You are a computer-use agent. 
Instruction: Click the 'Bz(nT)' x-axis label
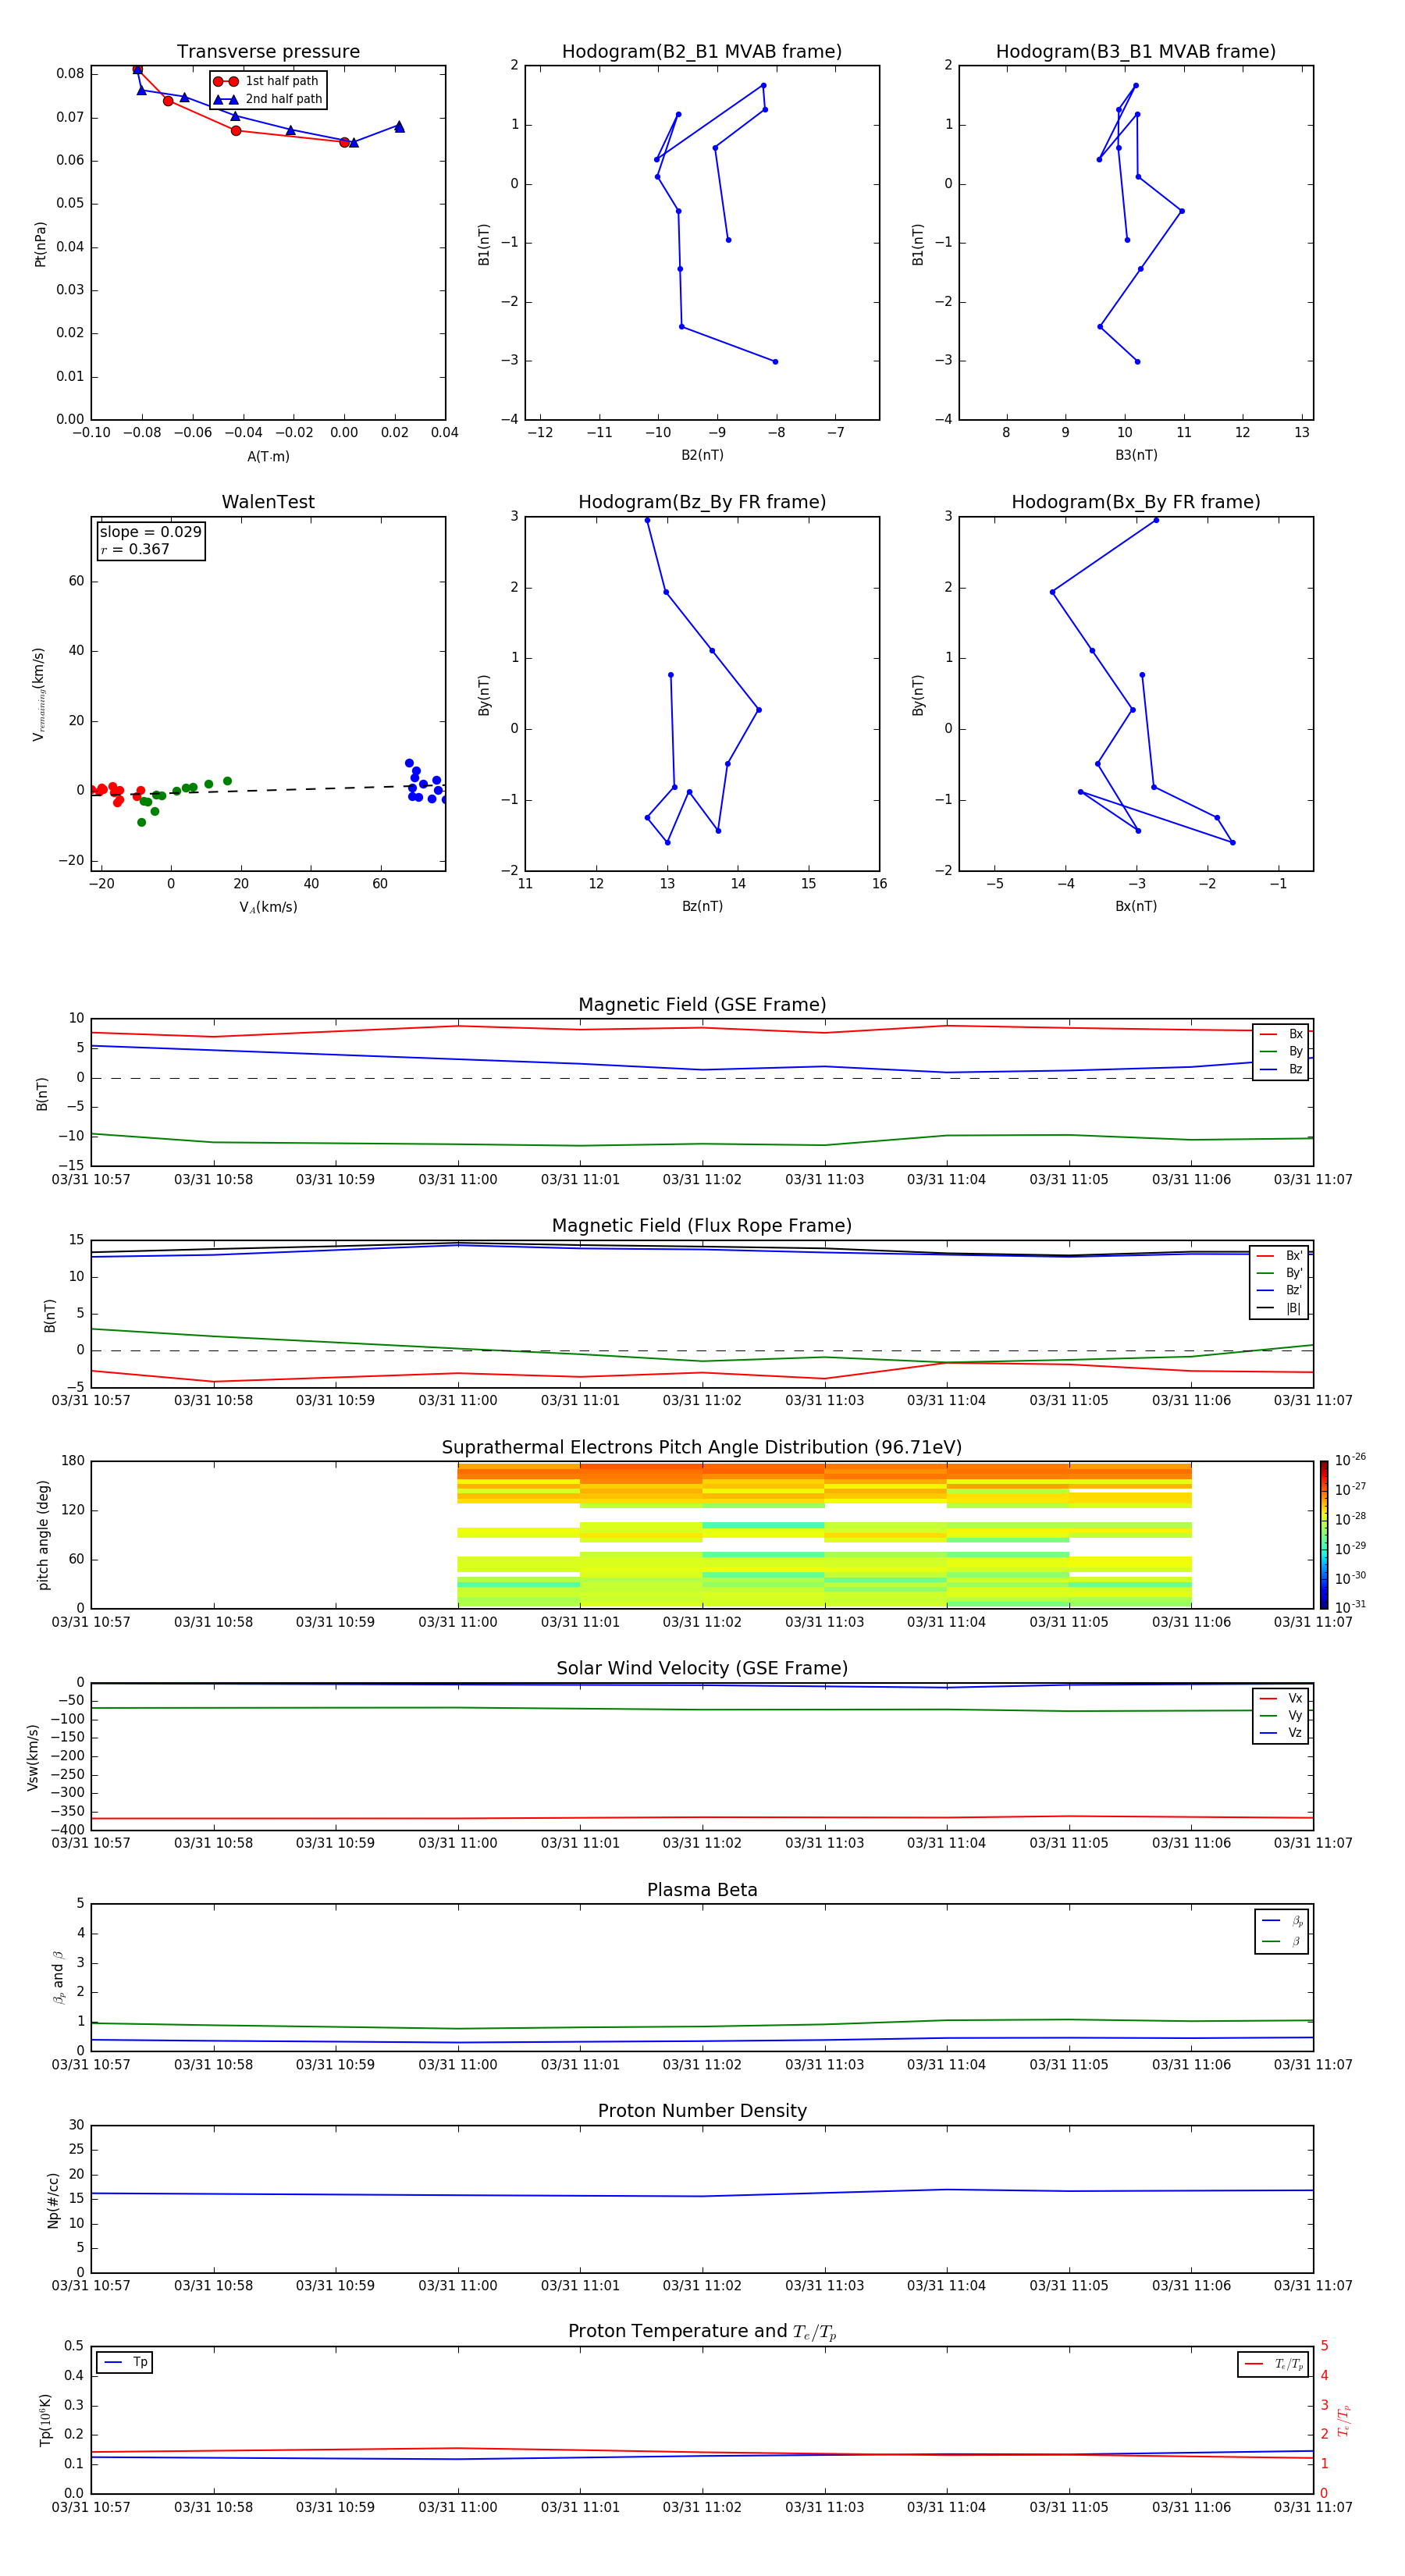[702, 906]
